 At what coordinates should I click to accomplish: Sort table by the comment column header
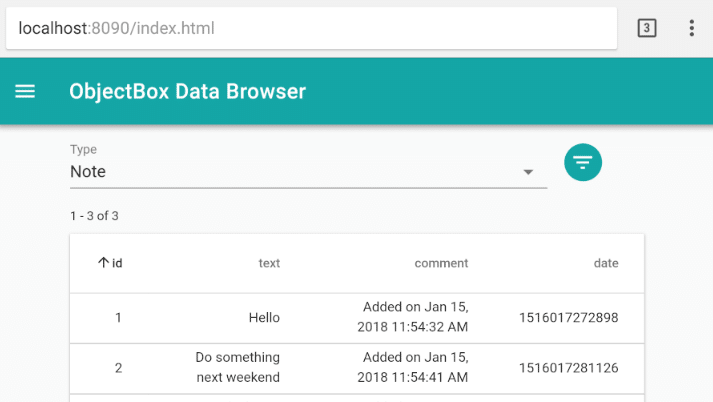coord(441,263)
